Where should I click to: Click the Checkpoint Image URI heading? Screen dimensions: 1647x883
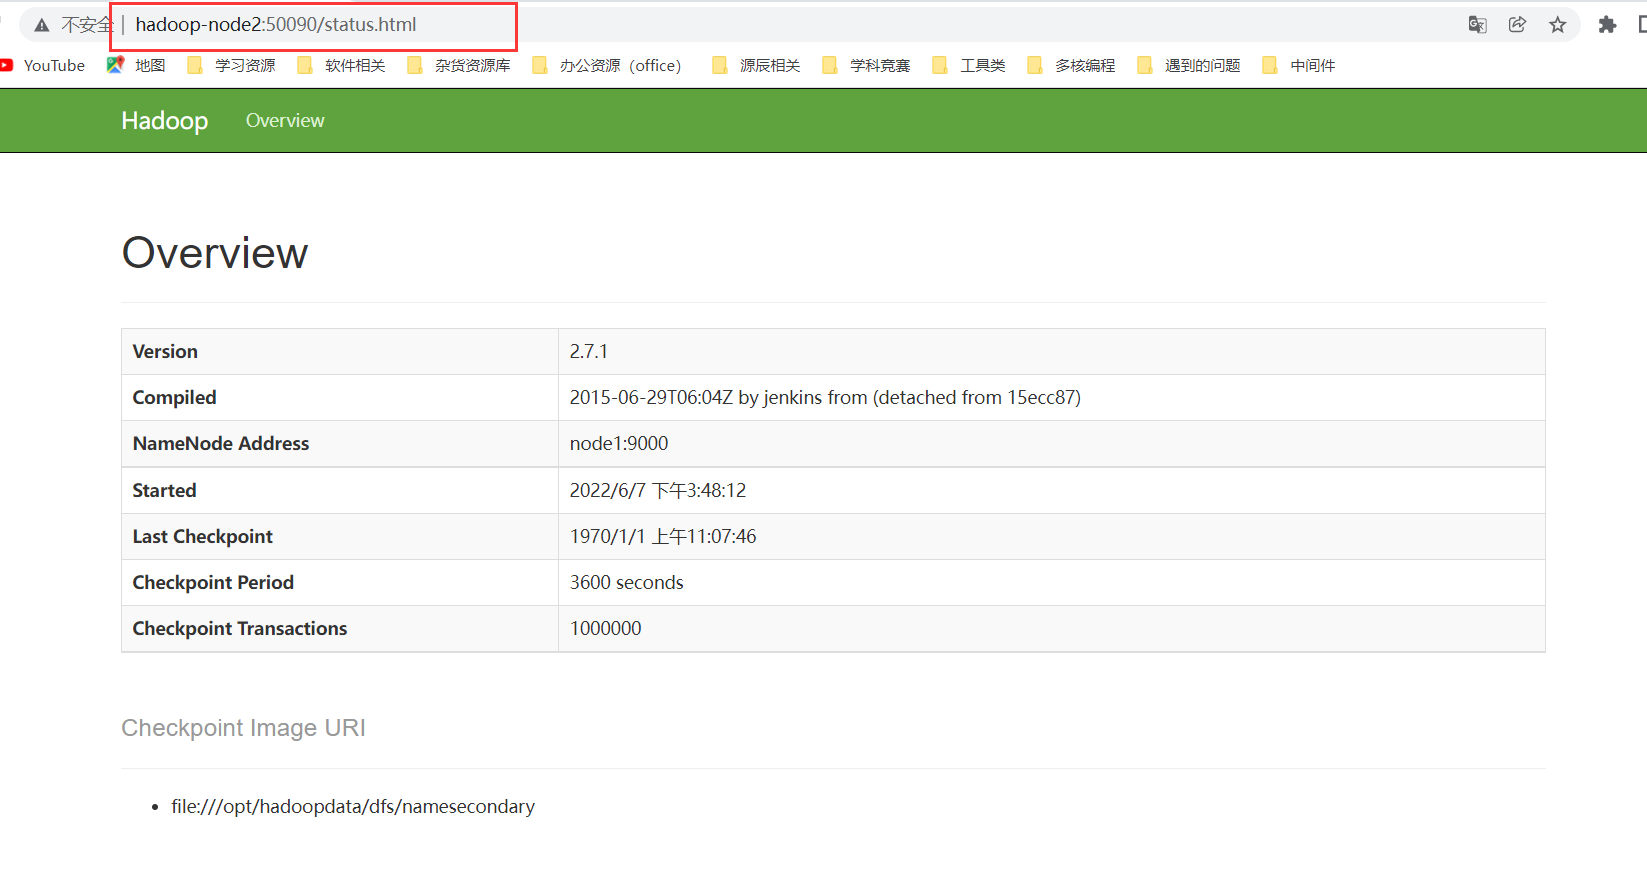pyautogui.click(x=244, y=728)
